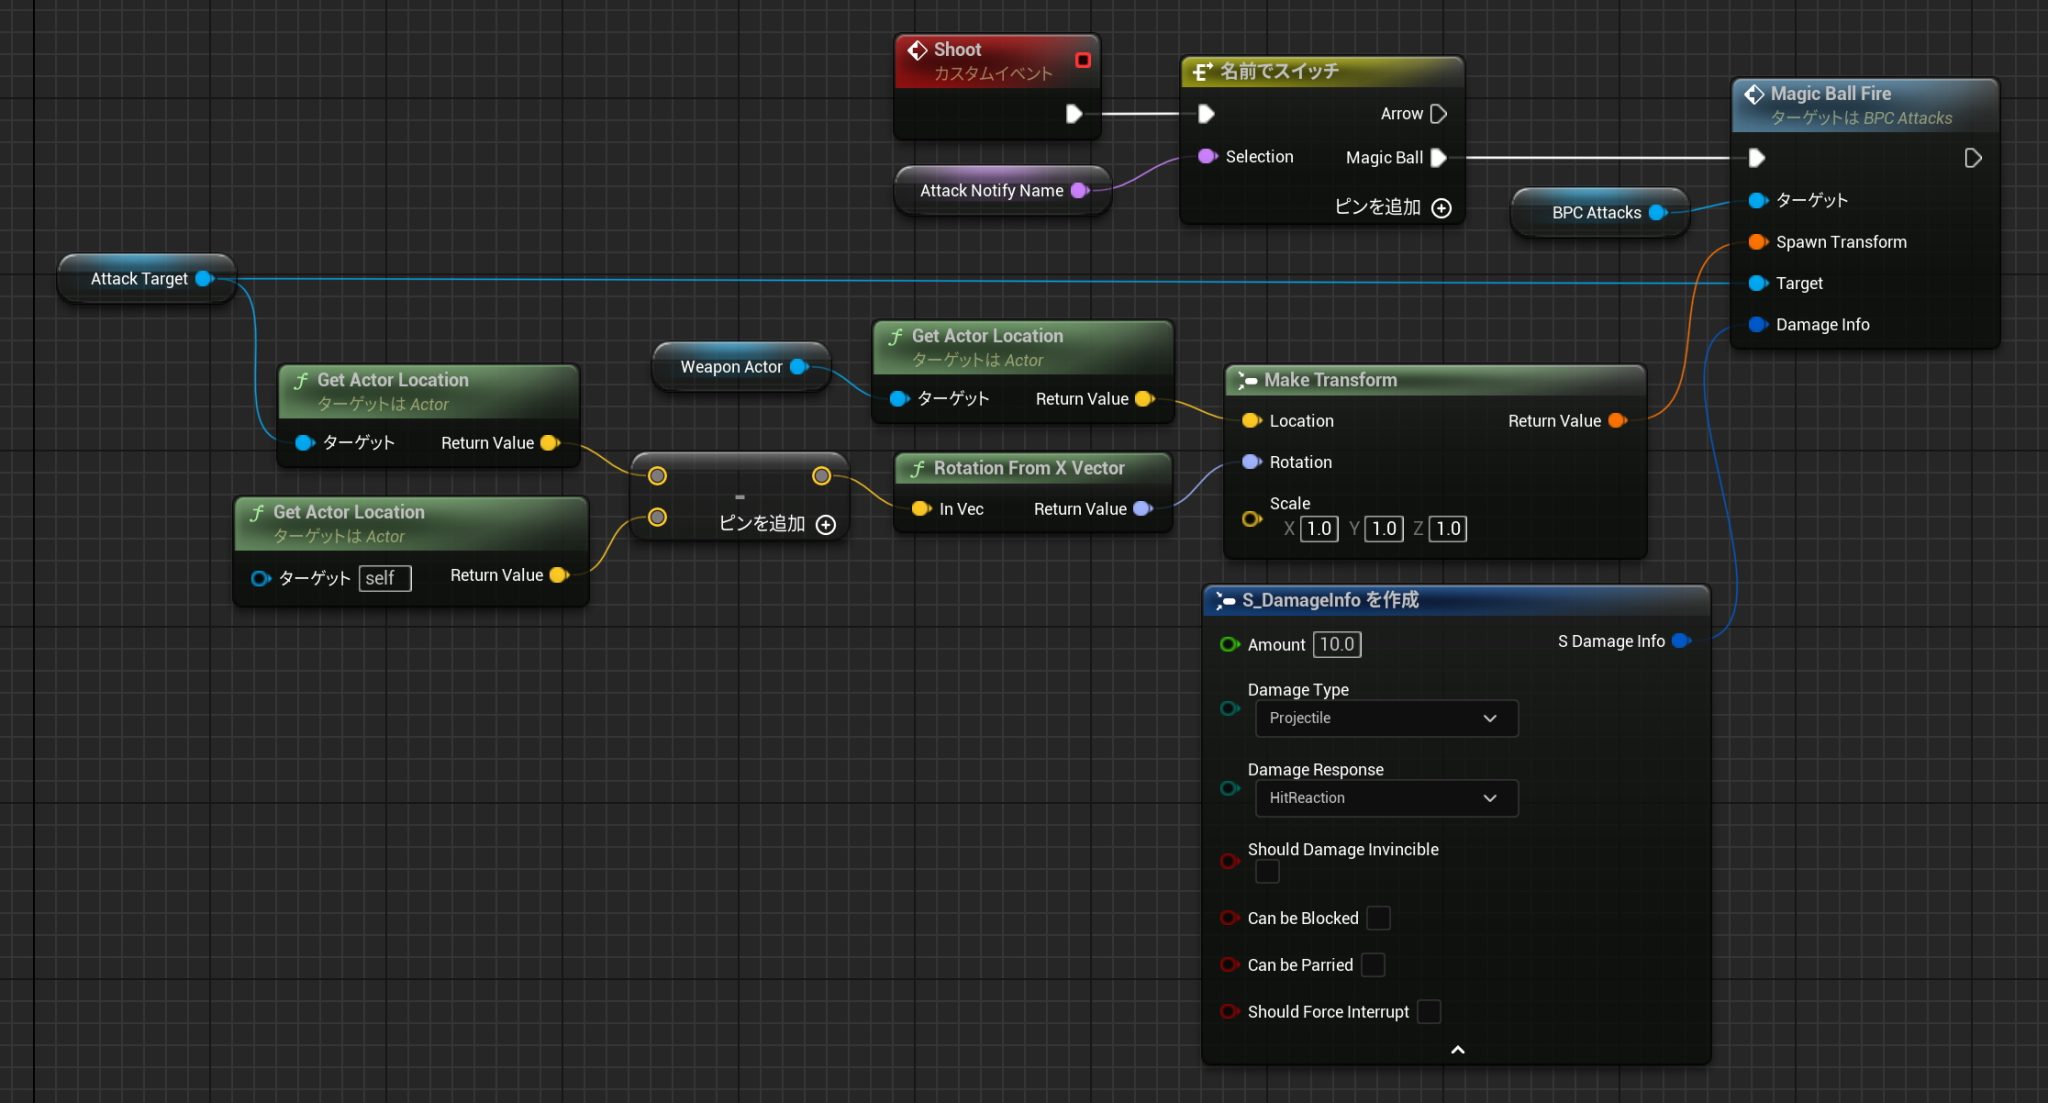Click the Amount value field showing 10.0
The width and height of the screenshot is (2048, 1103).
coord(1336,645)
